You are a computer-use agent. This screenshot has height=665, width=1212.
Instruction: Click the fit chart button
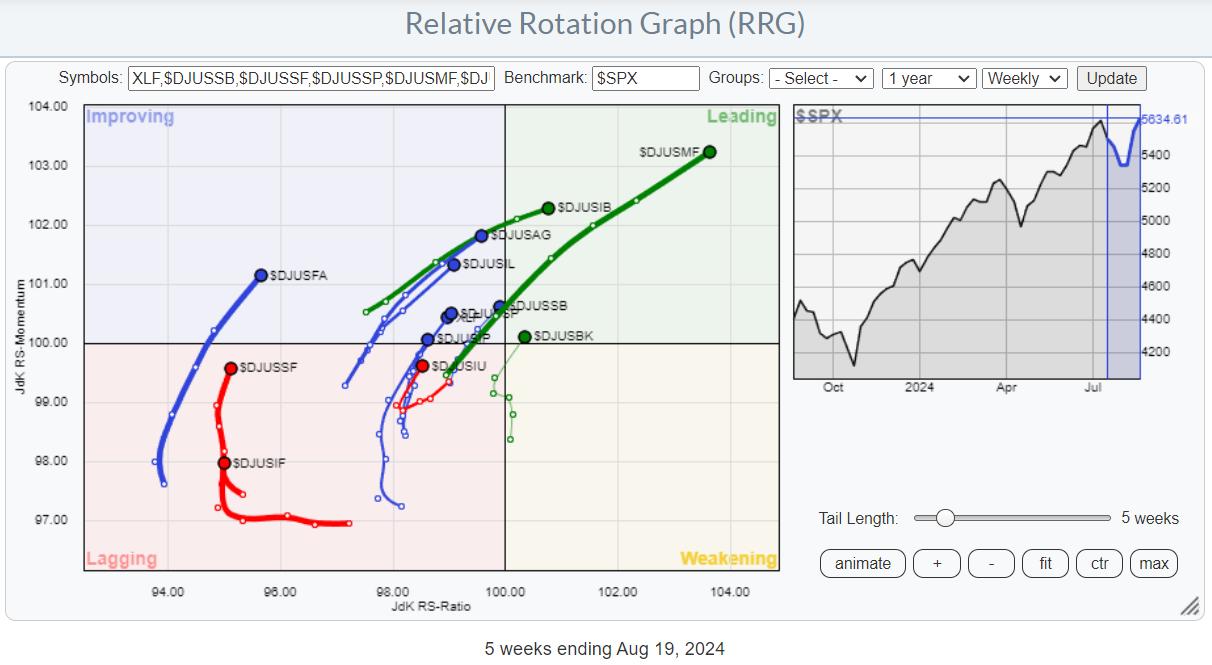(x=1045, y=563)
